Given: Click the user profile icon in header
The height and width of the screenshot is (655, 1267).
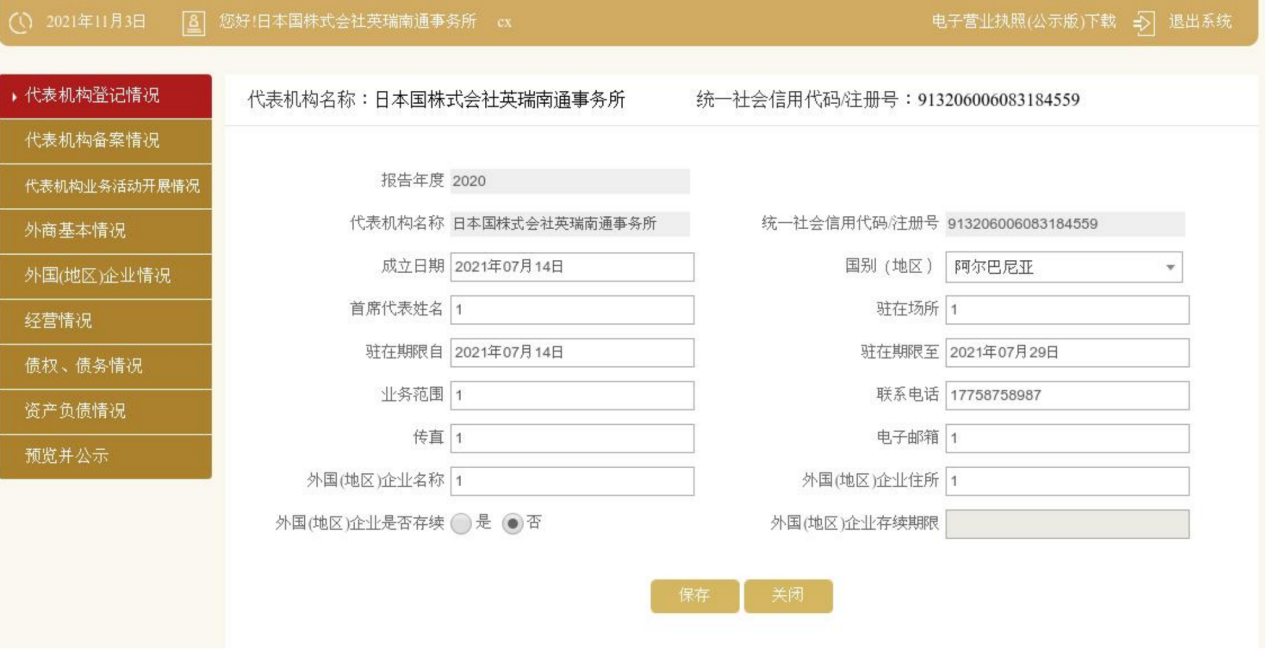Looking at the screenshot, I should pos(195,22).
